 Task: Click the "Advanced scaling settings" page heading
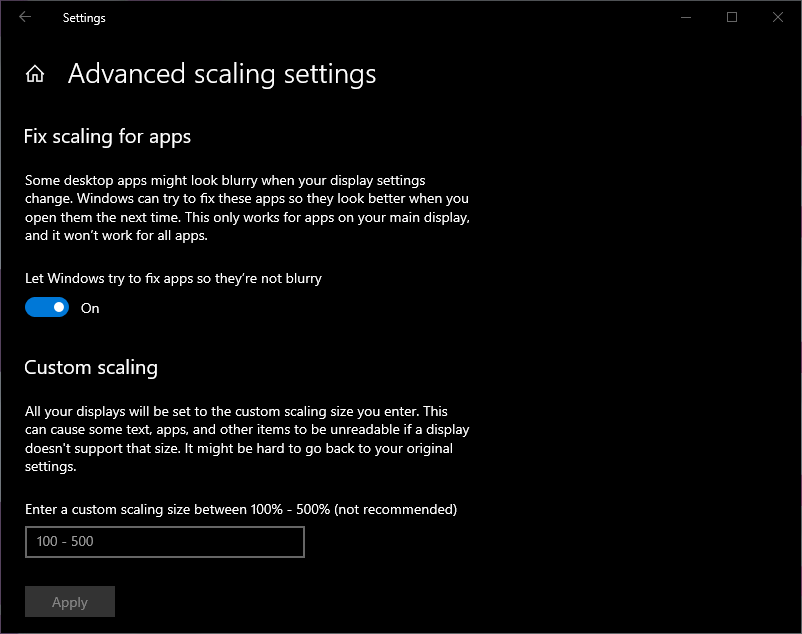222,74
